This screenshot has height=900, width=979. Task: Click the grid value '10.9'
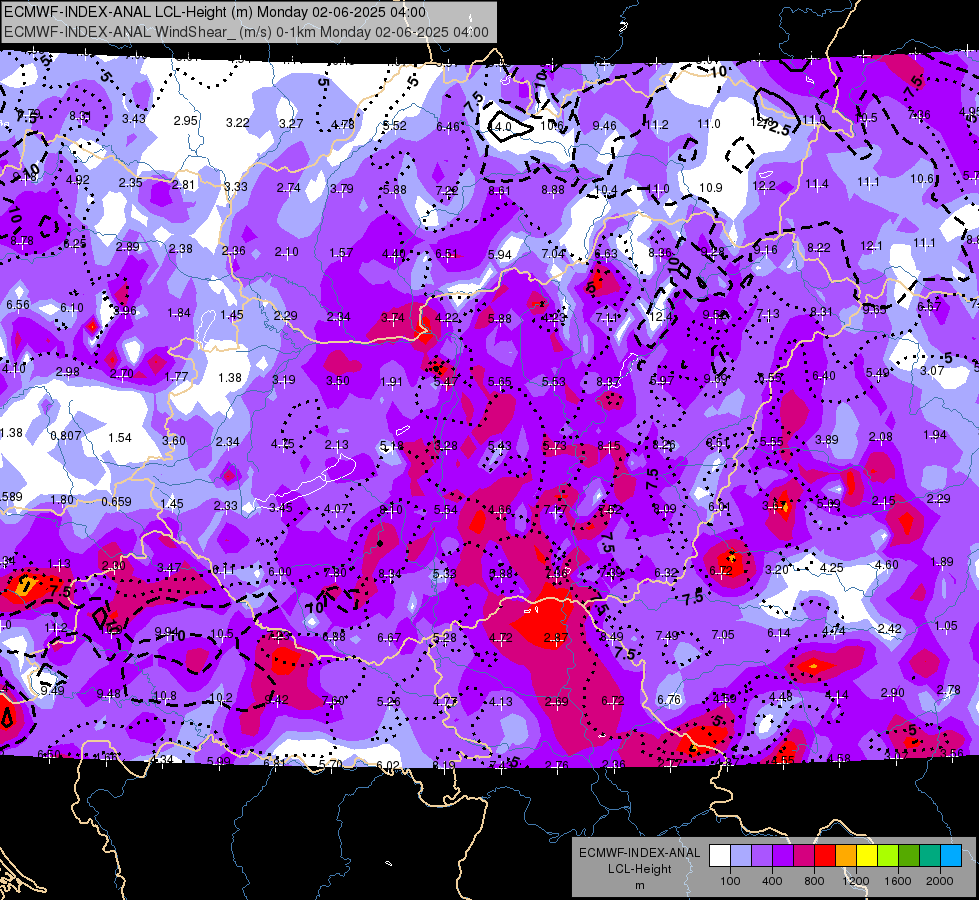click(711, 187)
